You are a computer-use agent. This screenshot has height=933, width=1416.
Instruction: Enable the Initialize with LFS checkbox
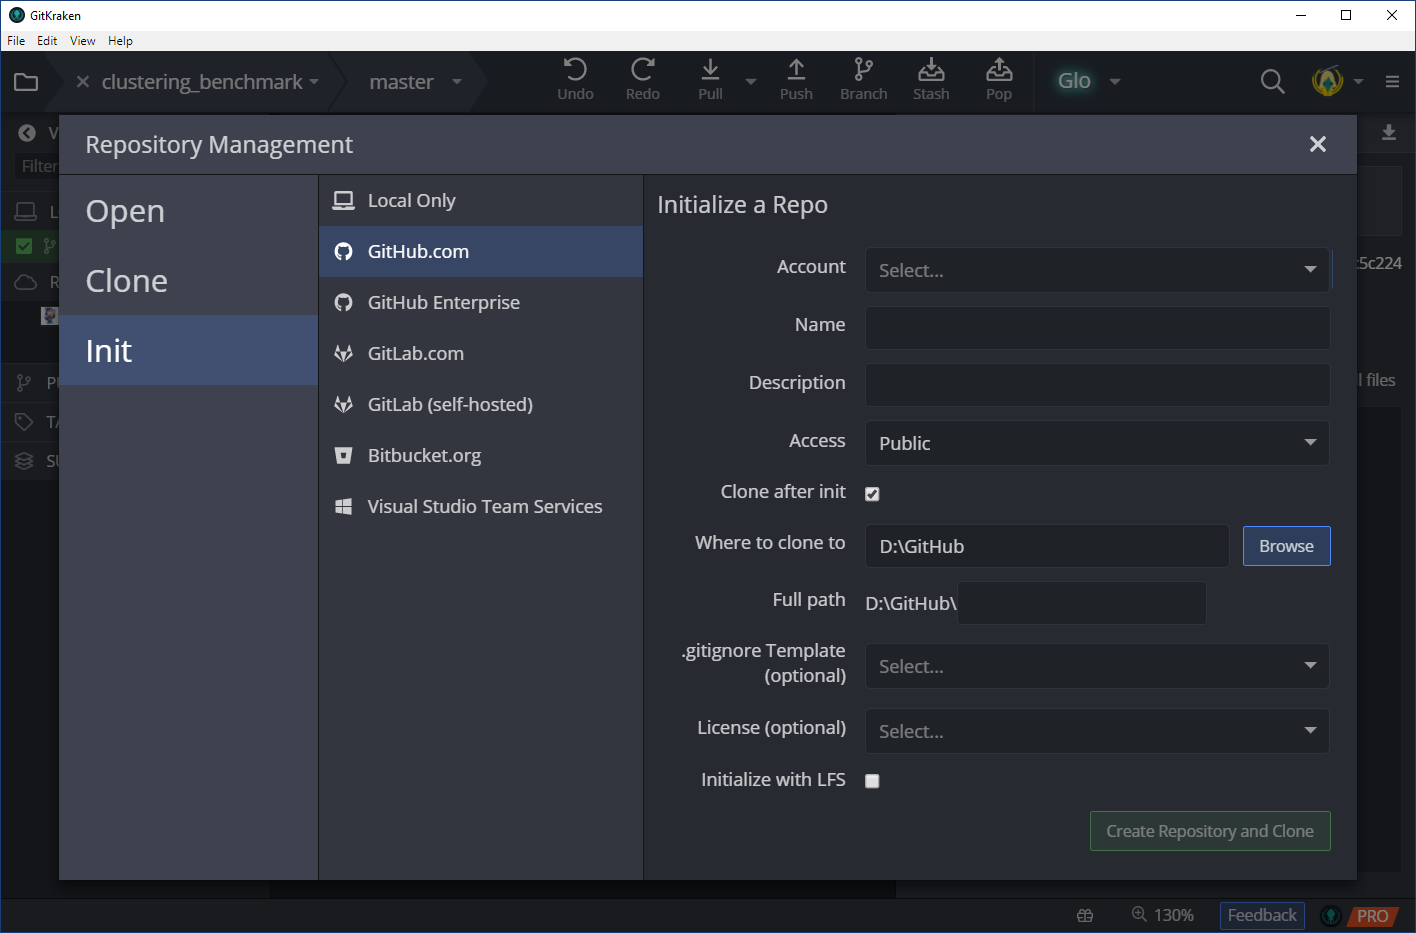click(x=872, y=781)
